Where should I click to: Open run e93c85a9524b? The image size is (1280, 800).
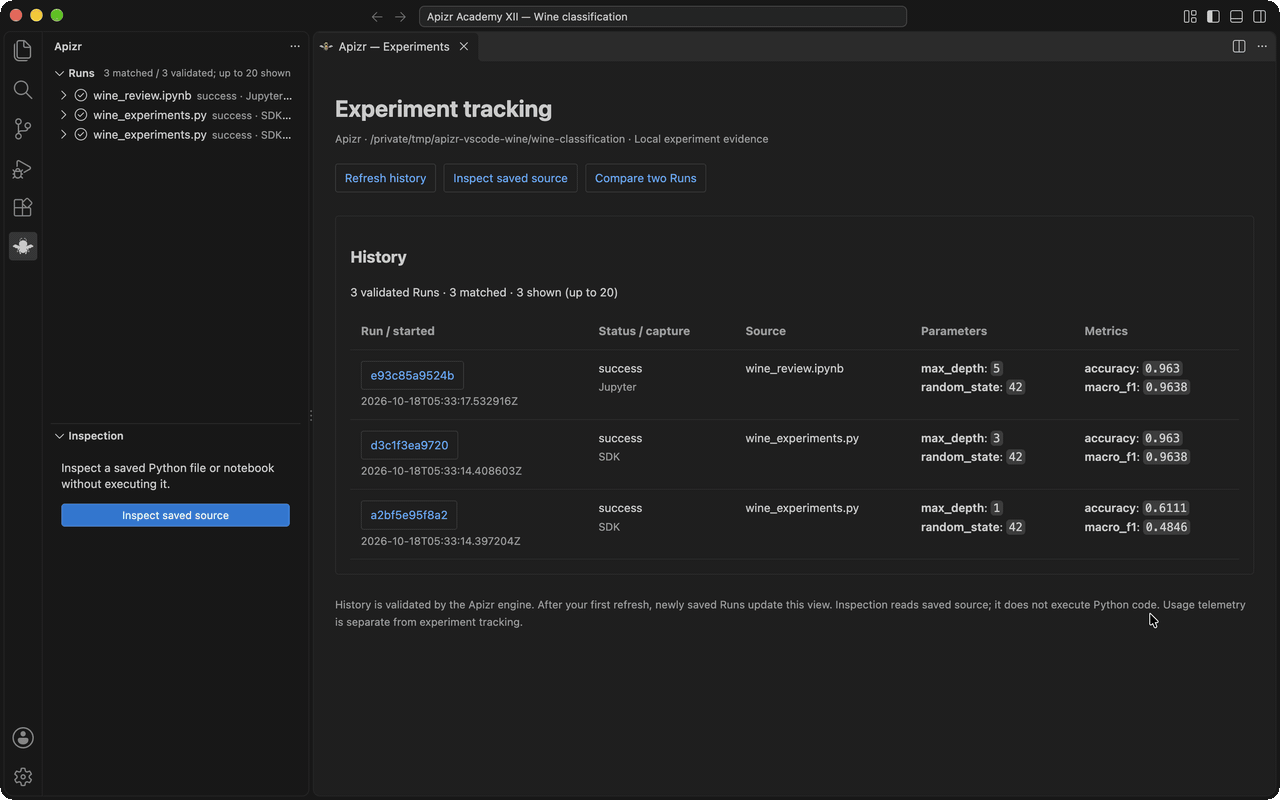[412, 375]
